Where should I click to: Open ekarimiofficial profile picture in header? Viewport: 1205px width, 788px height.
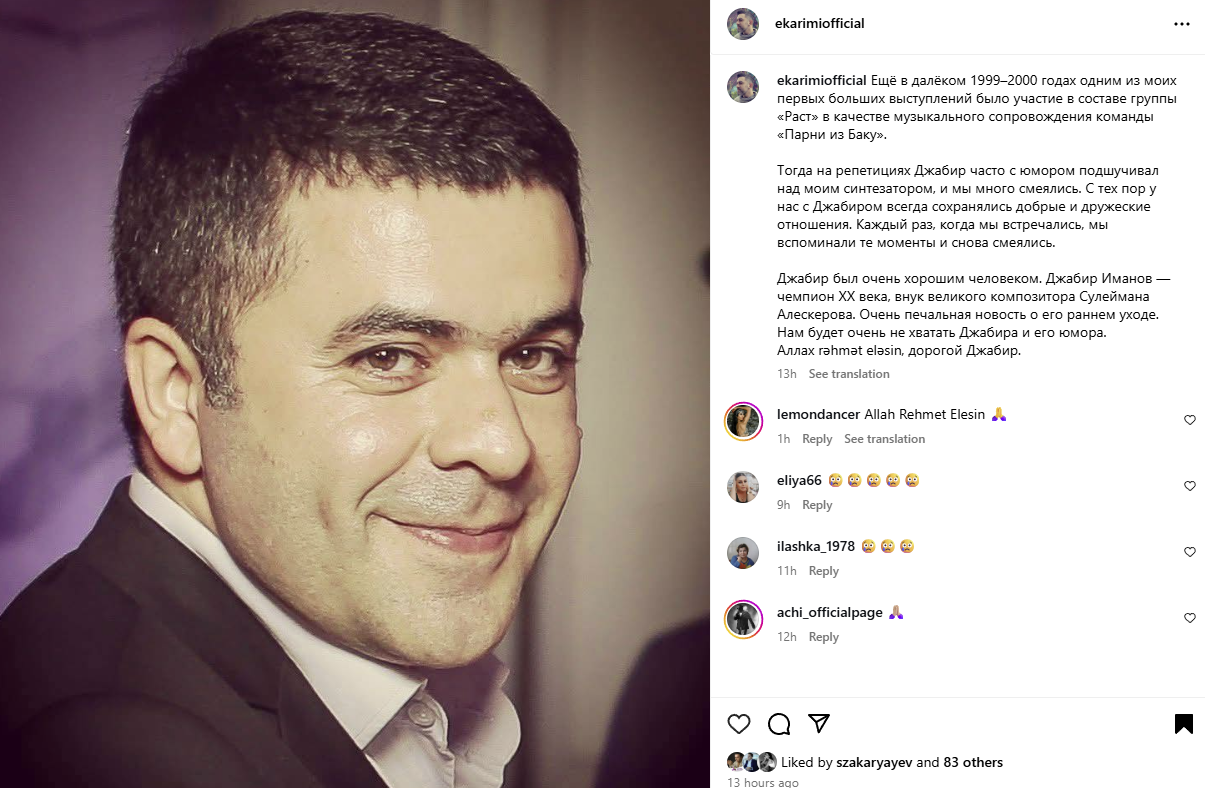tap(743, 24)
